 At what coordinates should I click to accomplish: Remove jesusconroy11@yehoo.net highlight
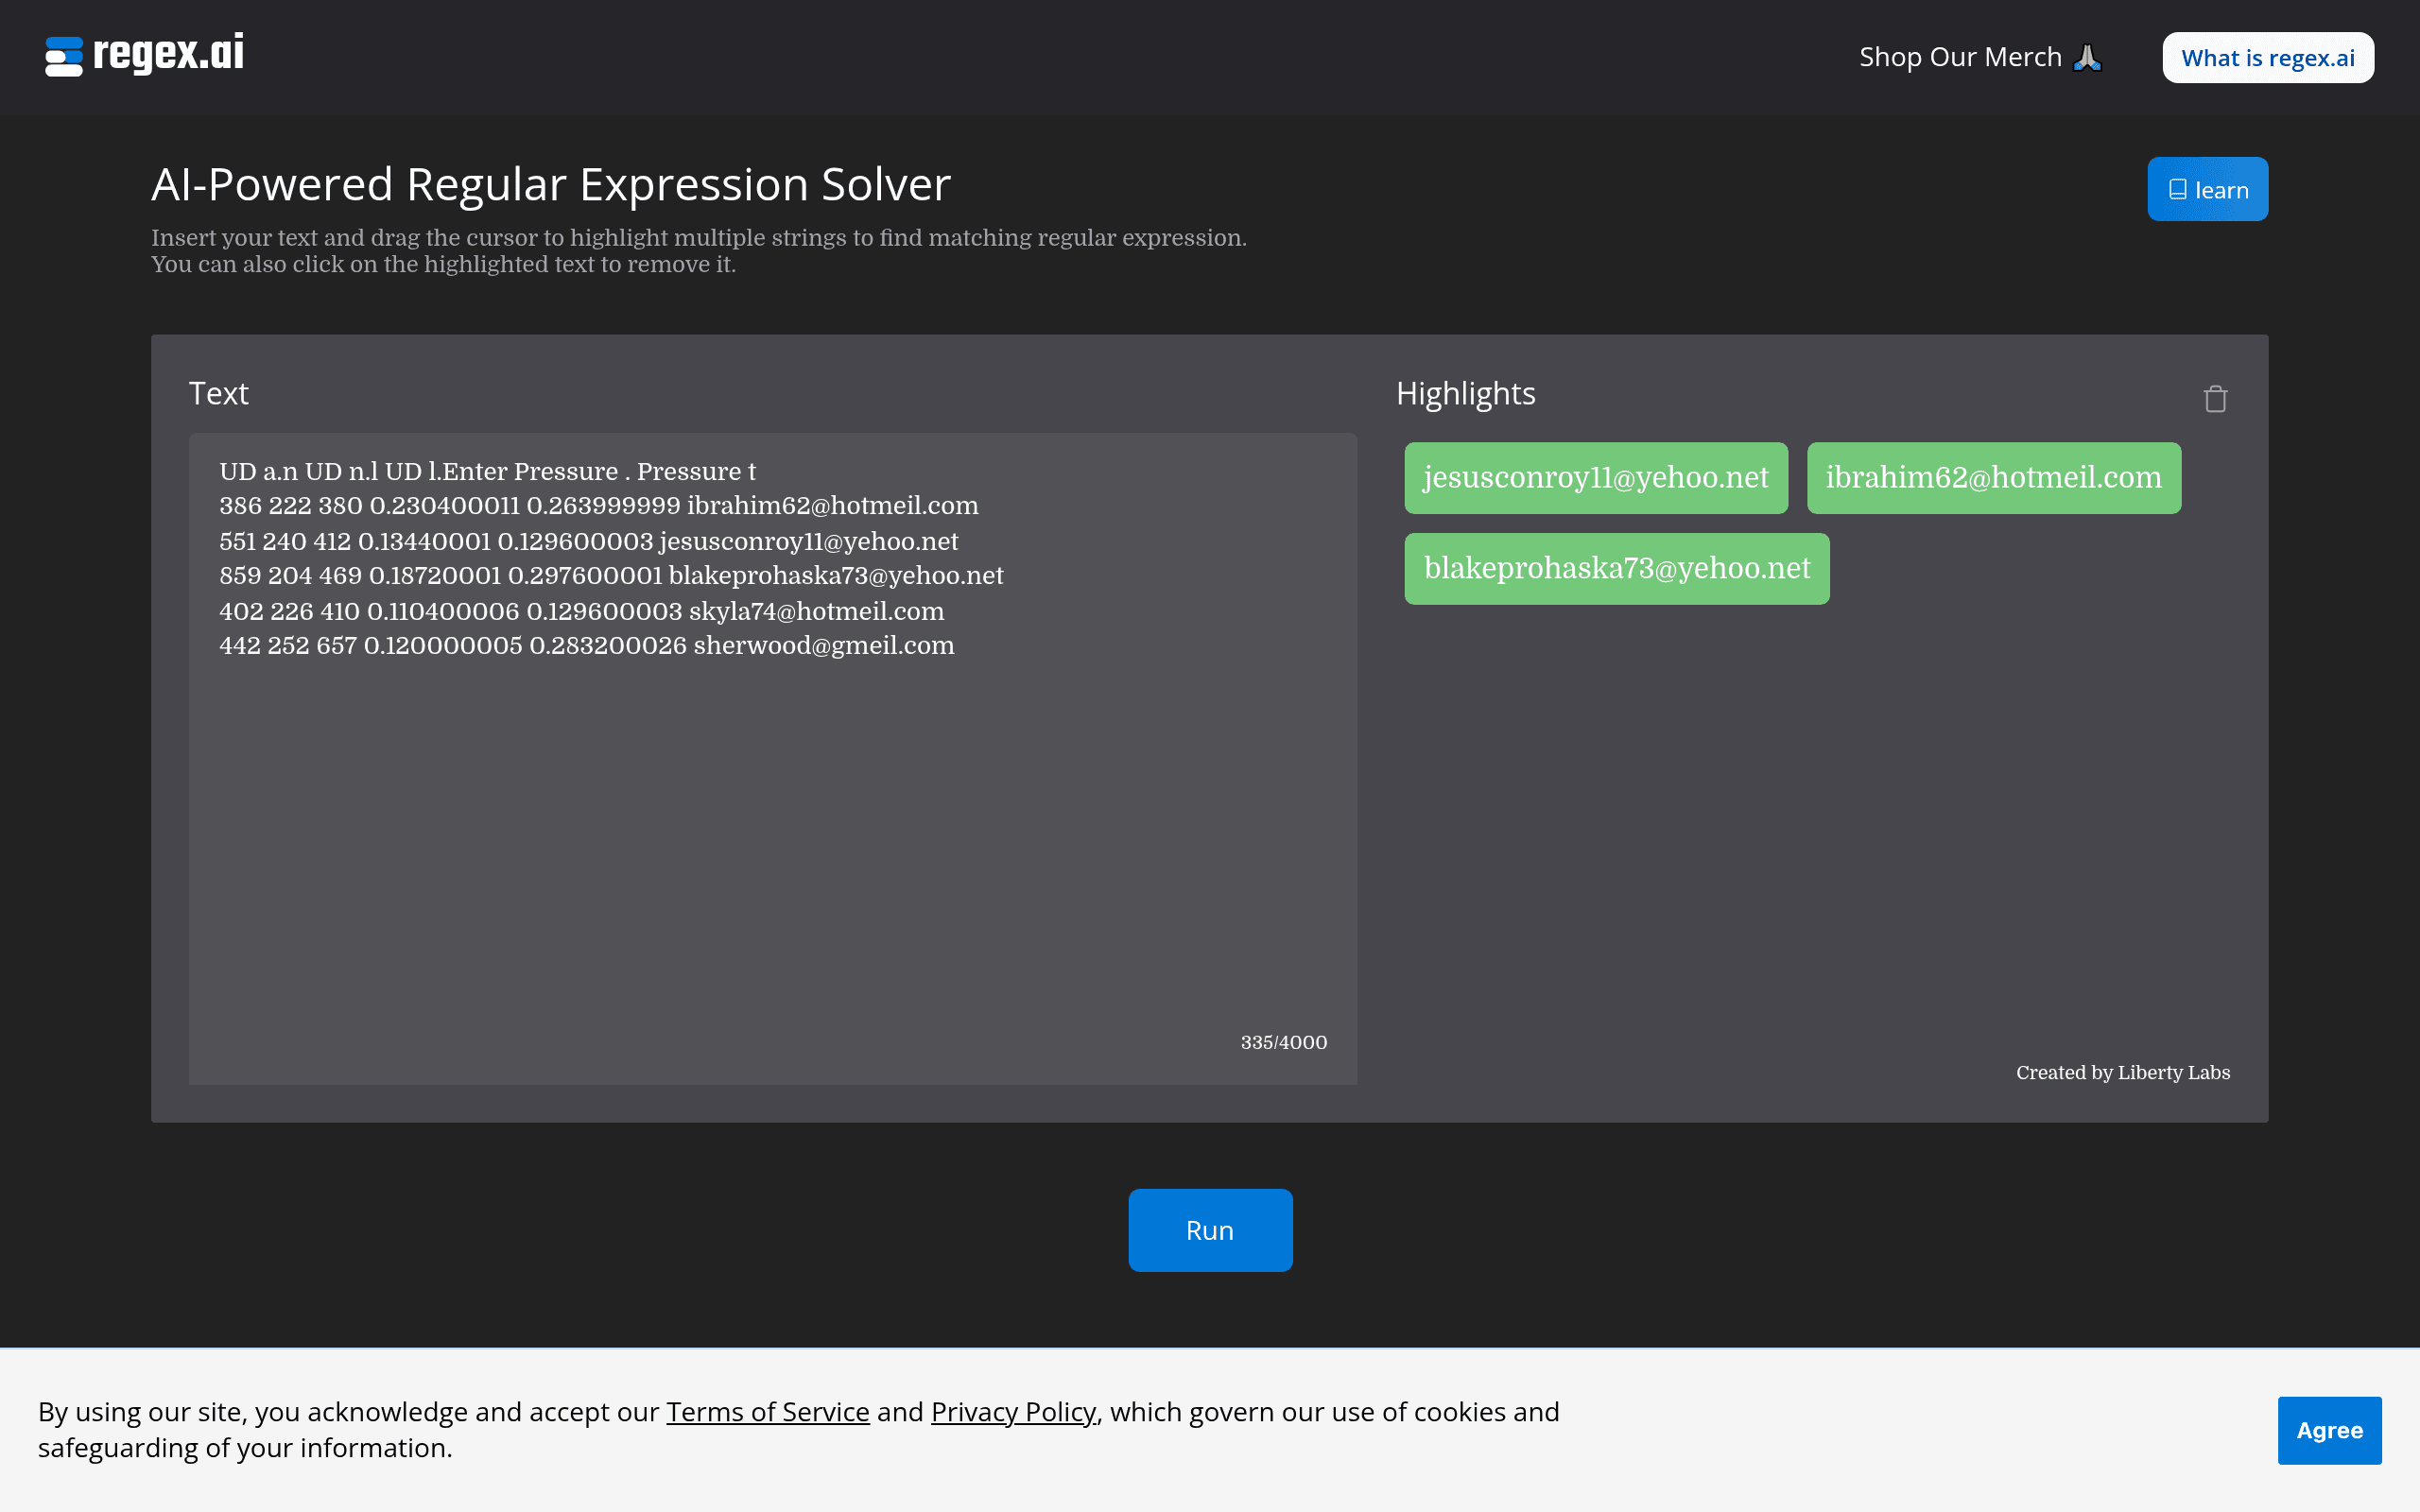pos(1596,478)
